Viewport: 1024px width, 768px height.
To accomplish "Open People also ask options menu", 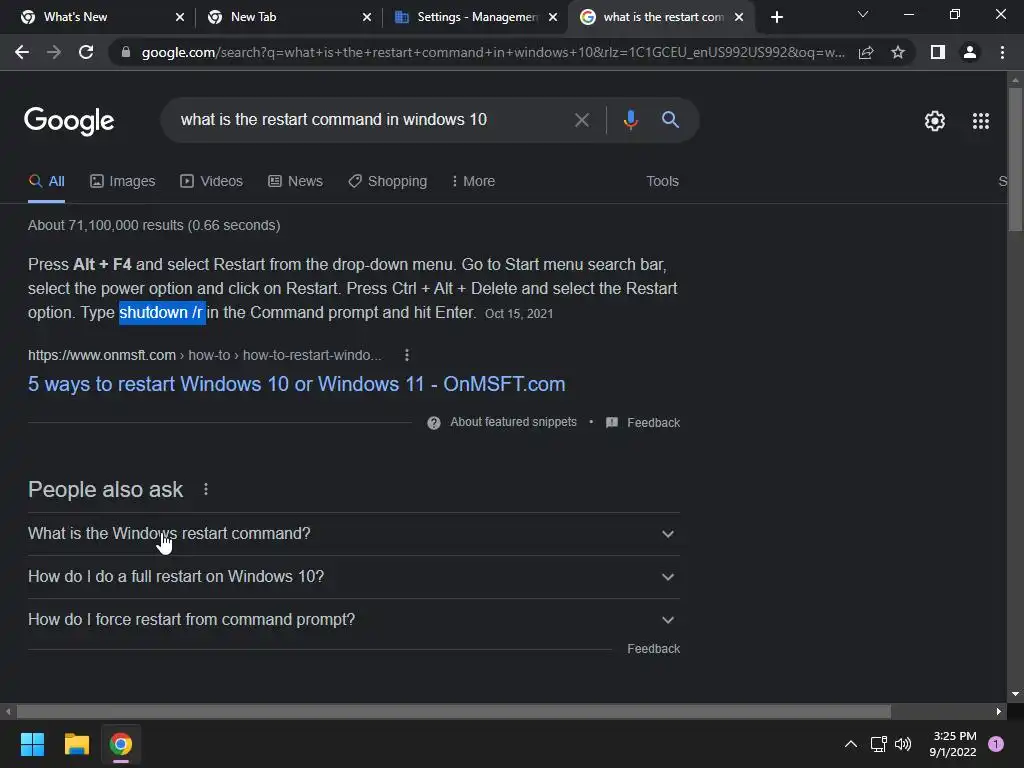I will [206, 489].
